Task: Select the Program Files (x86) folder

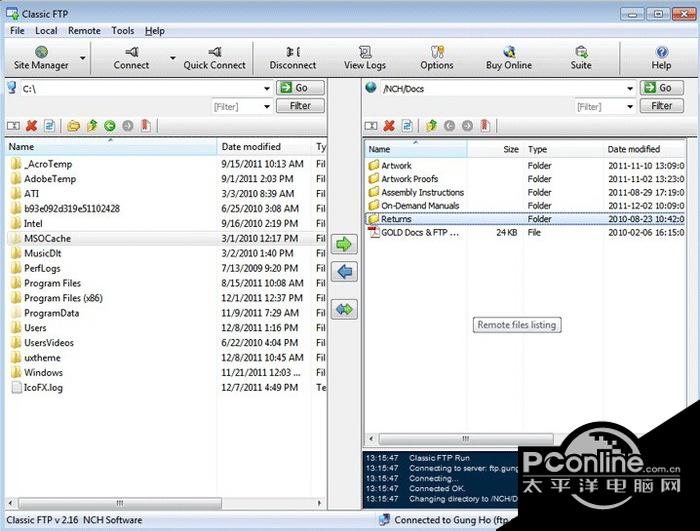Action: pyautogui.click(x=166, y=298)
